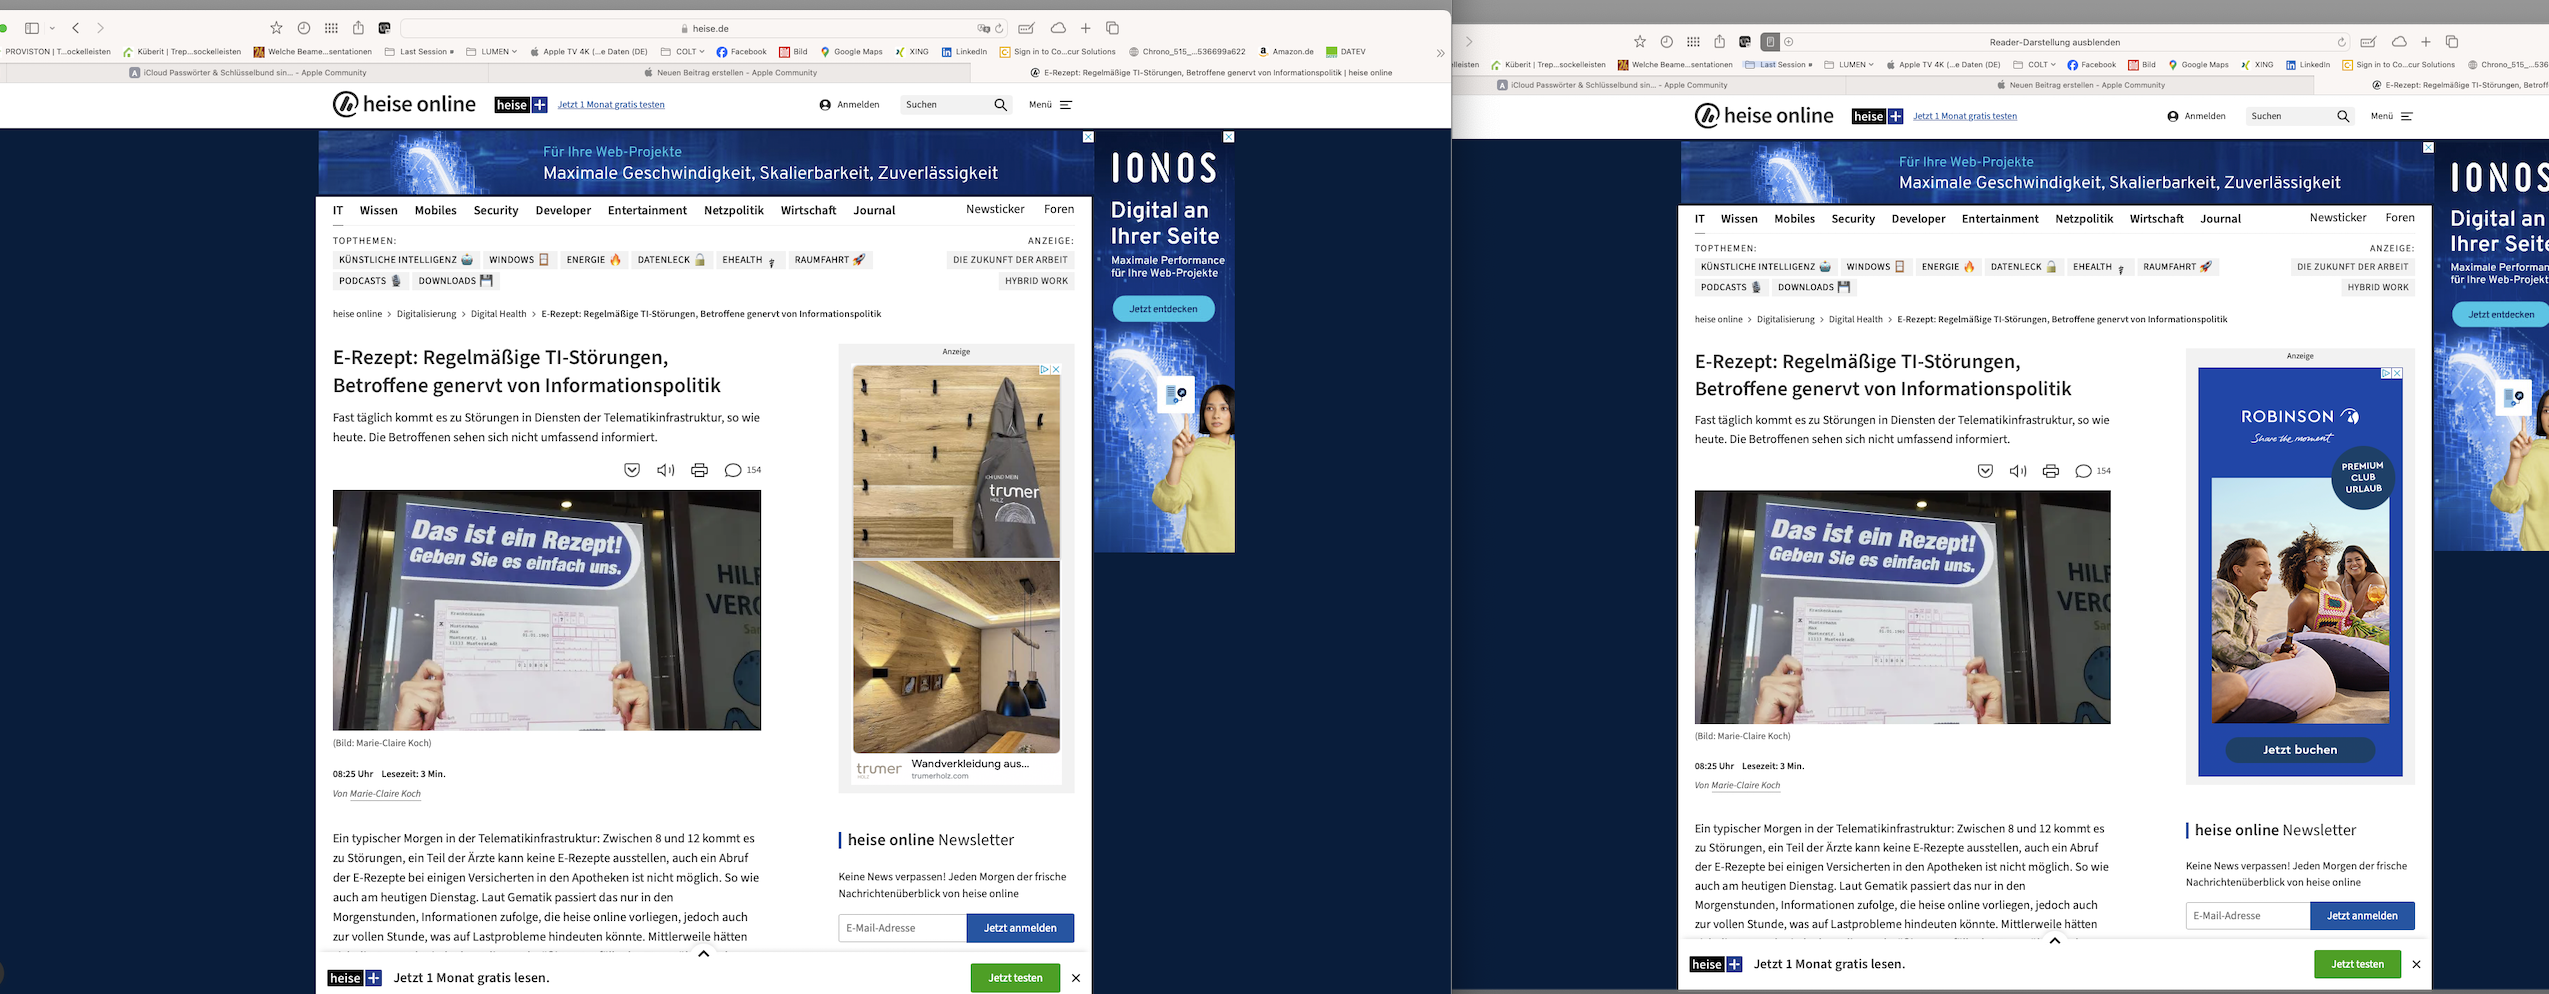Click Jetzt anmelden newsletter button in left window
The image size is (2549, 994).
(x=1020, y=928)
